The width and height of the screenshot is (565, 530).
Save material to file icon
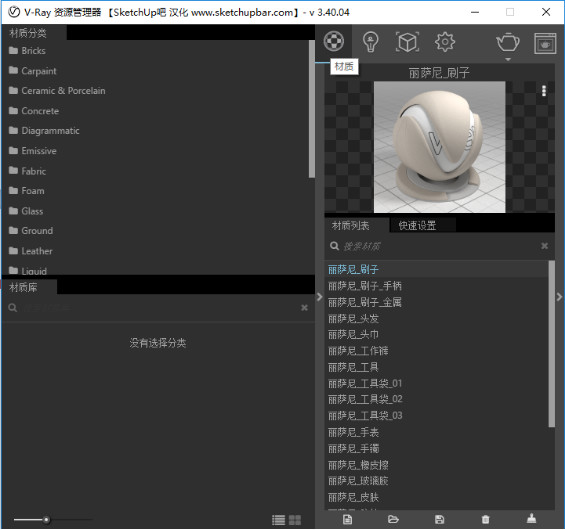[440, 519]
